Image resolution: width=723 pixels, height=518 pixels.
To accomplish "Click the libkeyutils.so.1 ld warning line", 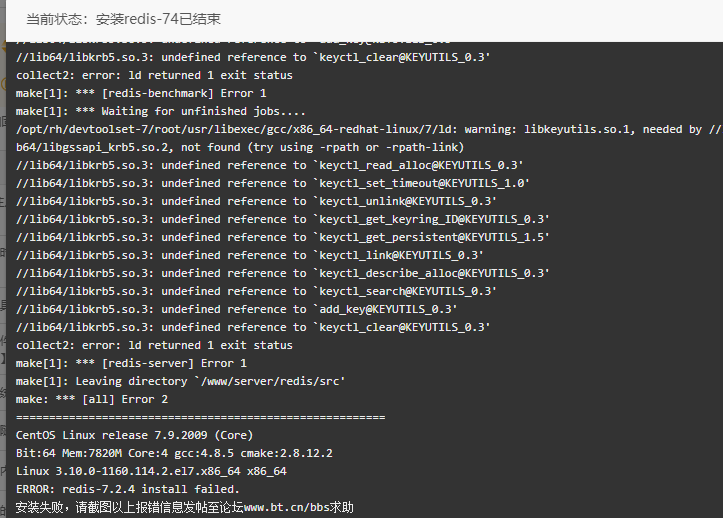I will tap(368, 129).
